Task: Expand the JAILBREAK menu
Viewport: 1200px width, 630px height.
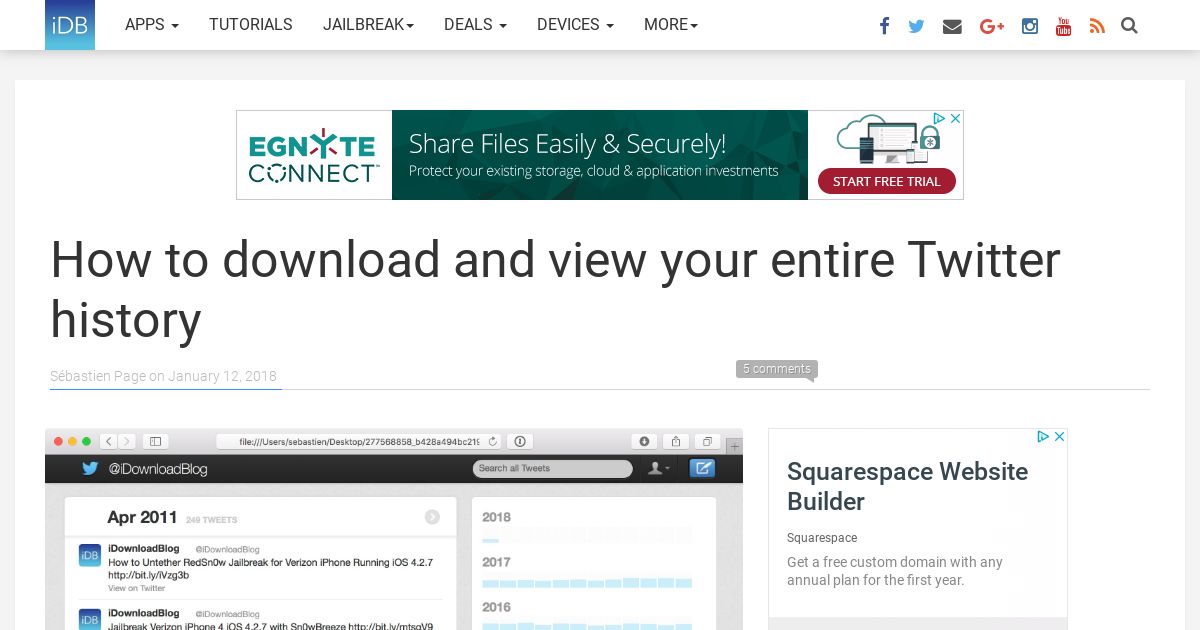Action: coord(368,25)
